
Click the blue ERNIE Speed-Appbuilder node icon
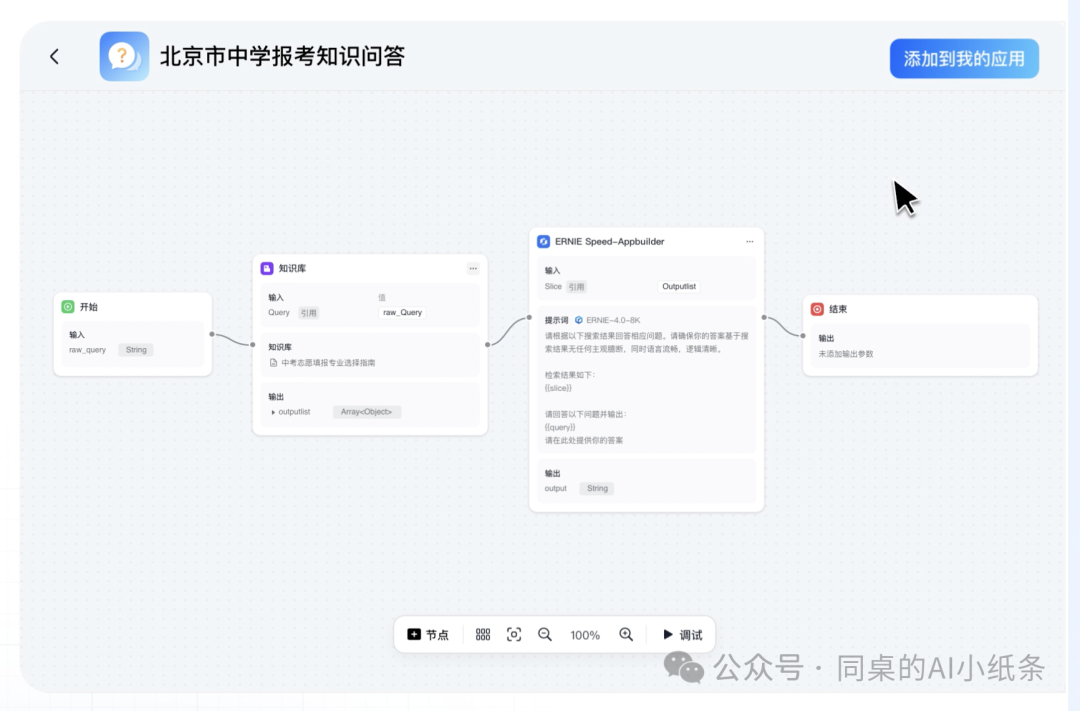point(541,241)
